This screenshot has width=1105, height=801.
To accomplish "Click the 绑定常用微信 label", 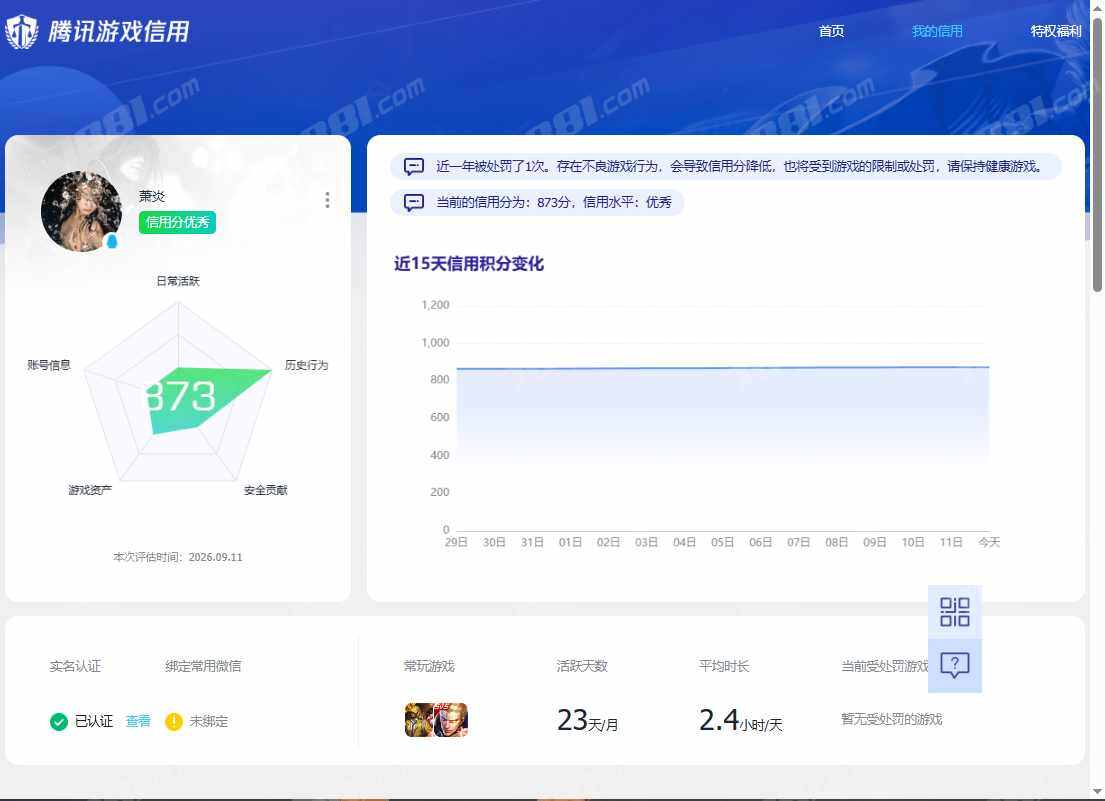I will 203,666.
